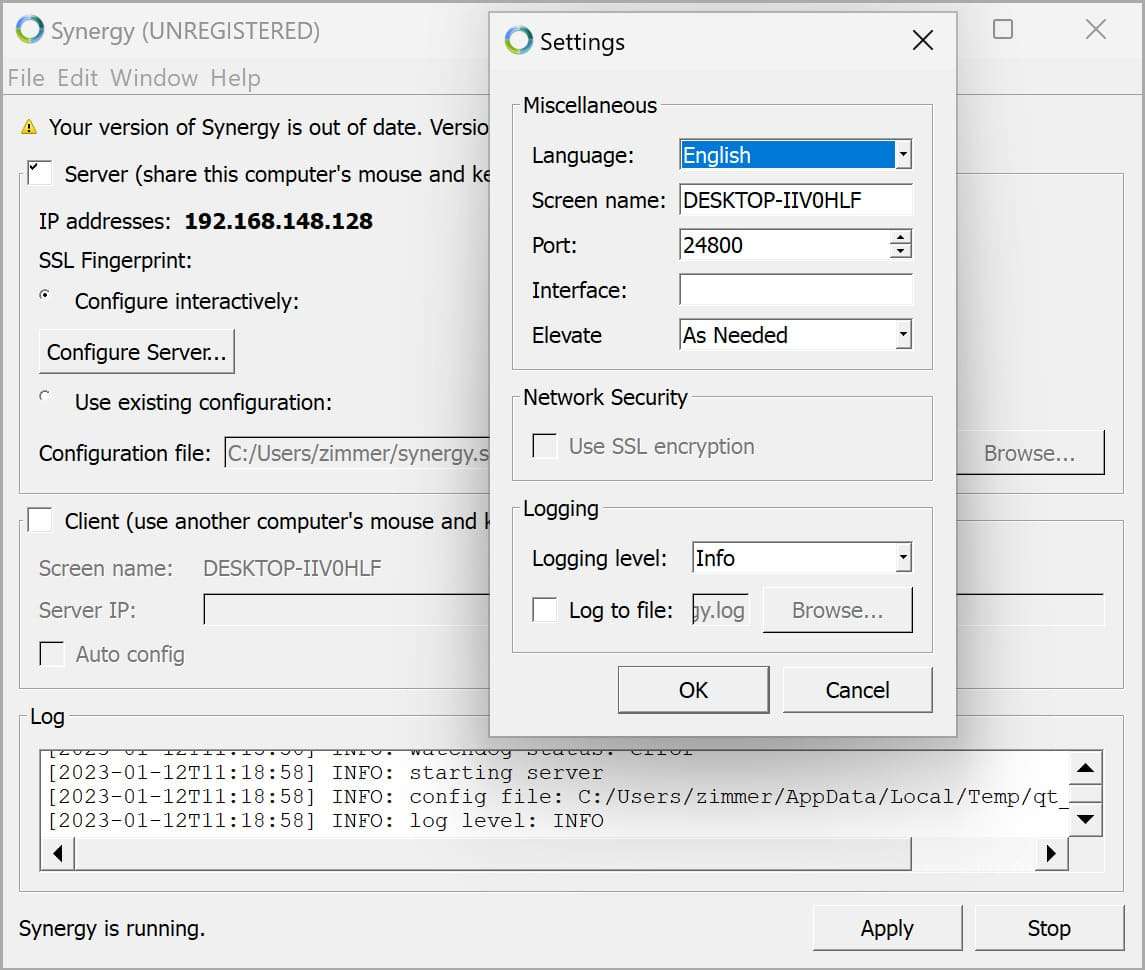
Task: Open the Help menu
Action: (235, 77)
